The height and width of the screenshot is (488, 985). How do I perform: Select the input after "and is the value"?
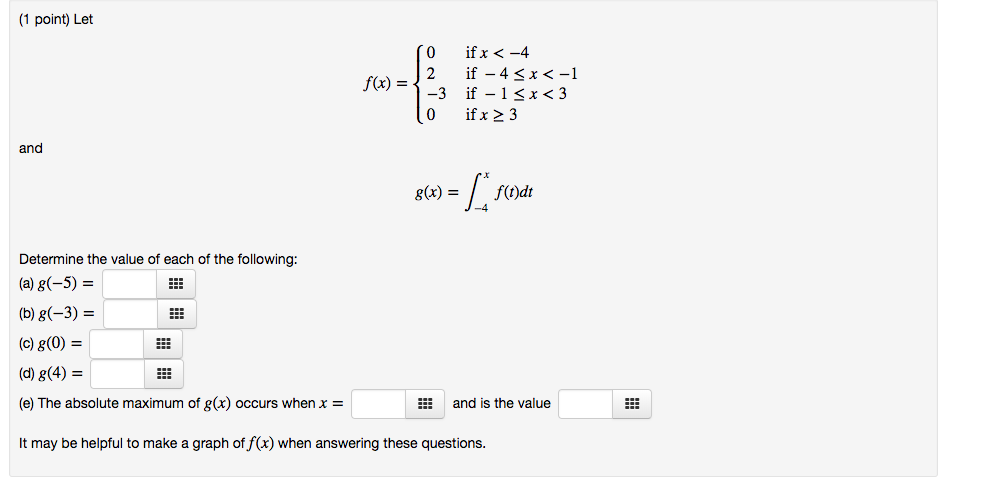coord(585,404)
